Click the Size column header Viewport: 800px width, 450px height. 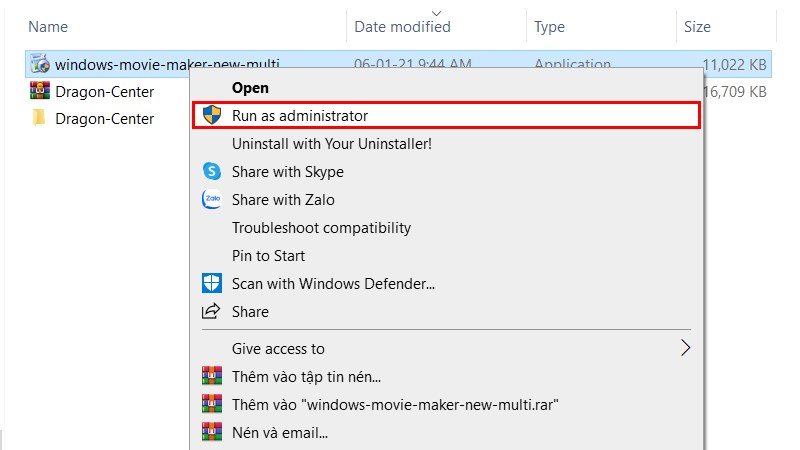698,27
